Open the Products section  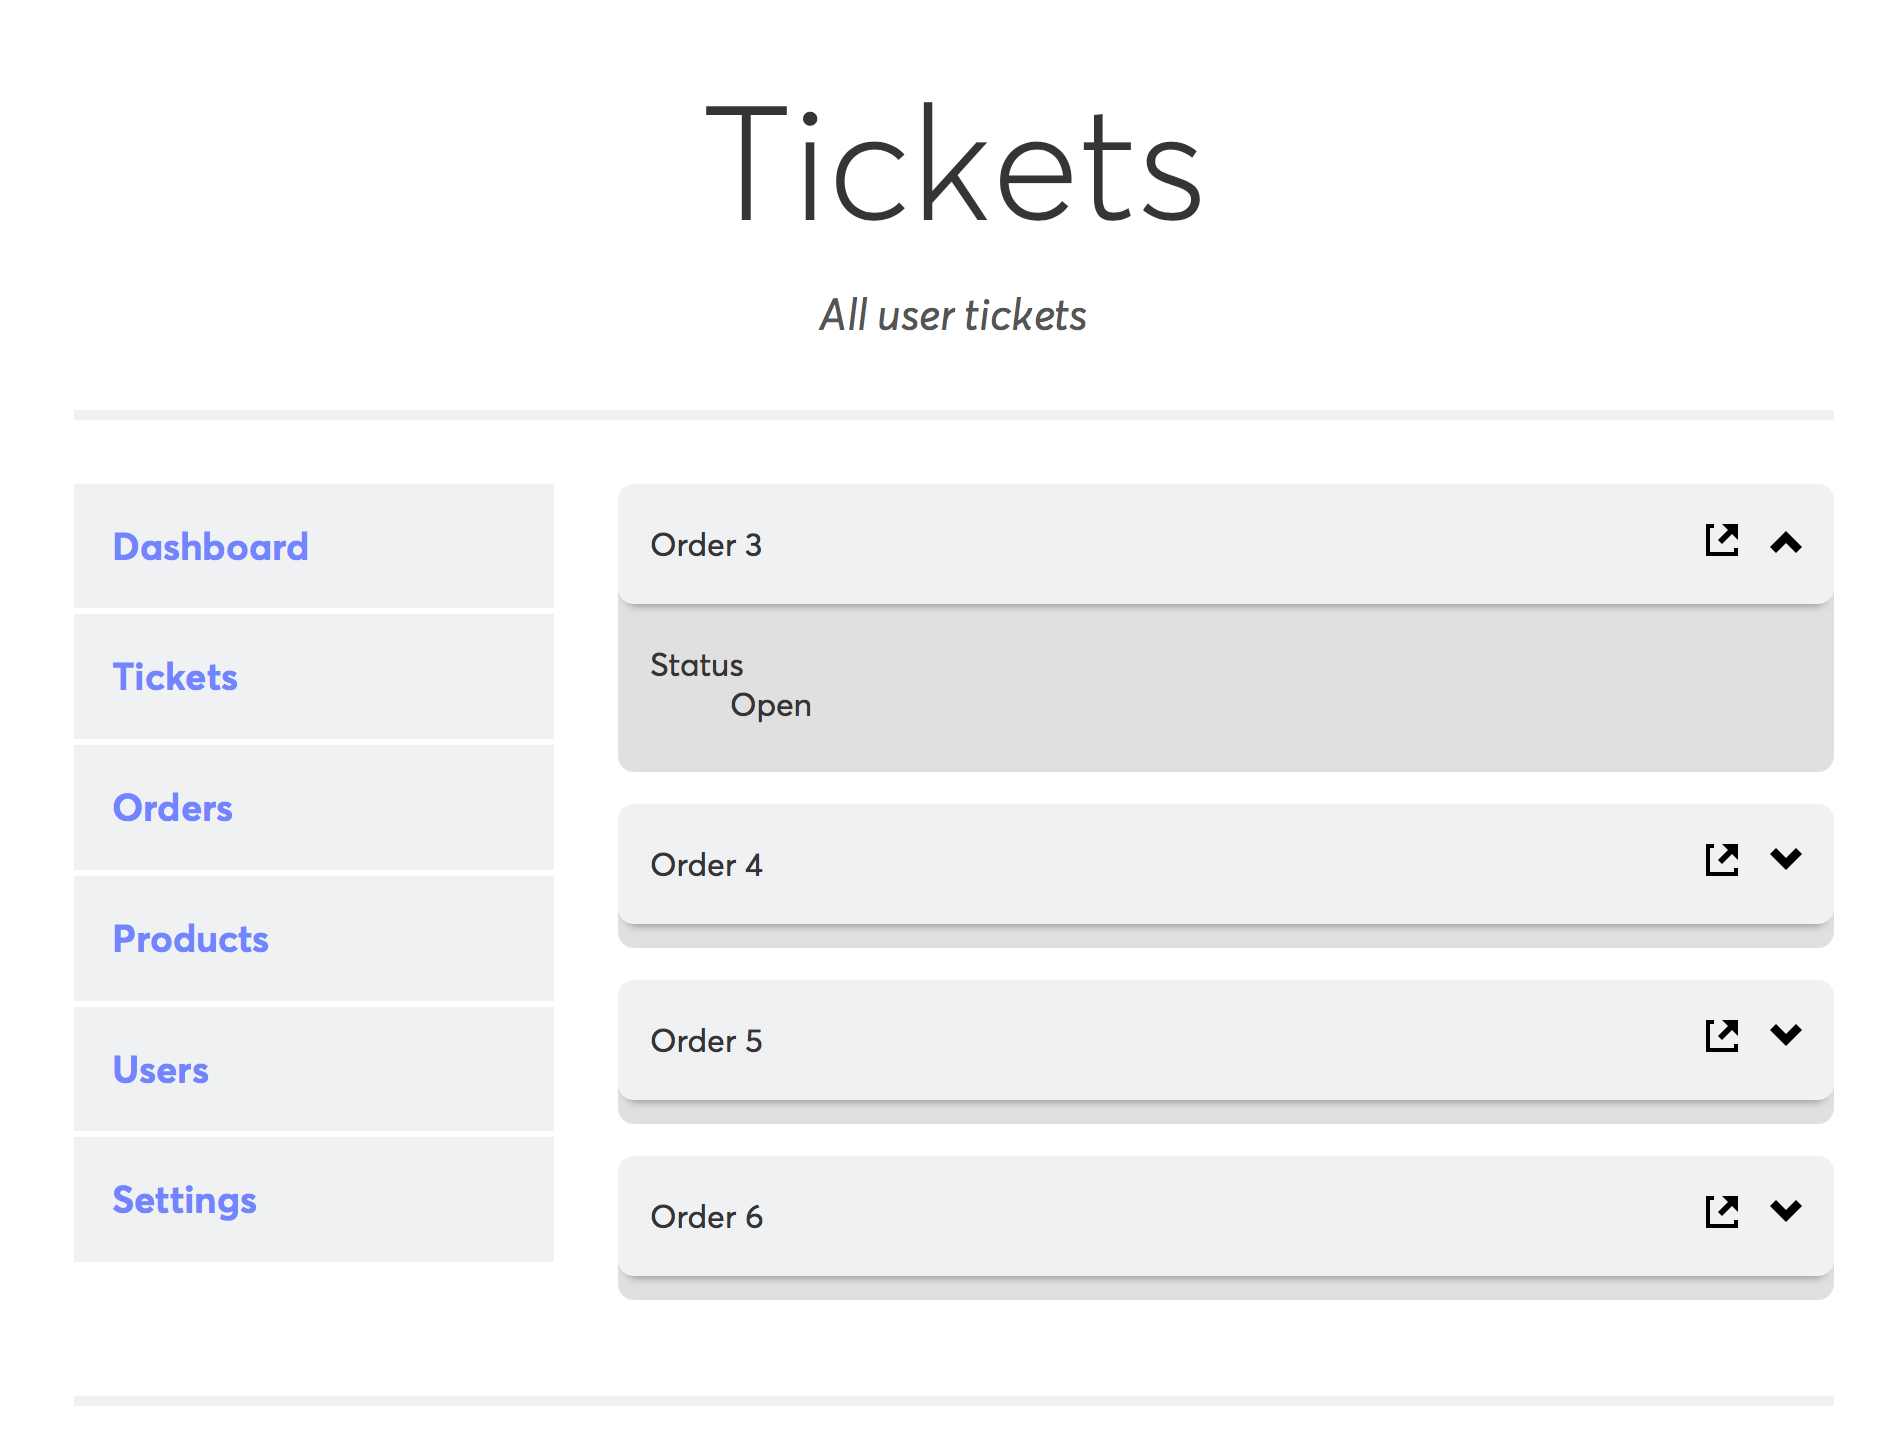coord(190,939)
